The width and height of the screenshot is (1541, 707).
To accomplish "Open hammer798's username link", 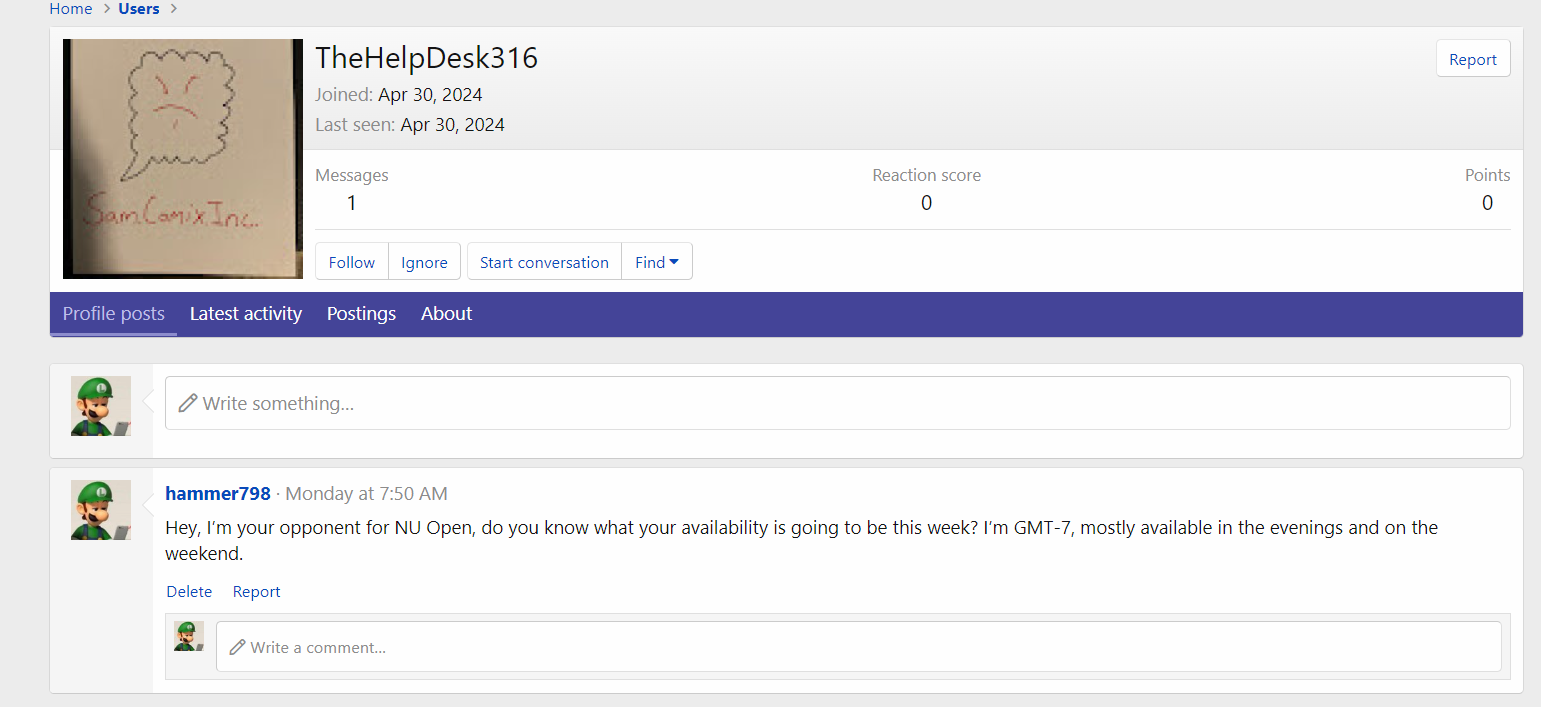I will [218, 494].
